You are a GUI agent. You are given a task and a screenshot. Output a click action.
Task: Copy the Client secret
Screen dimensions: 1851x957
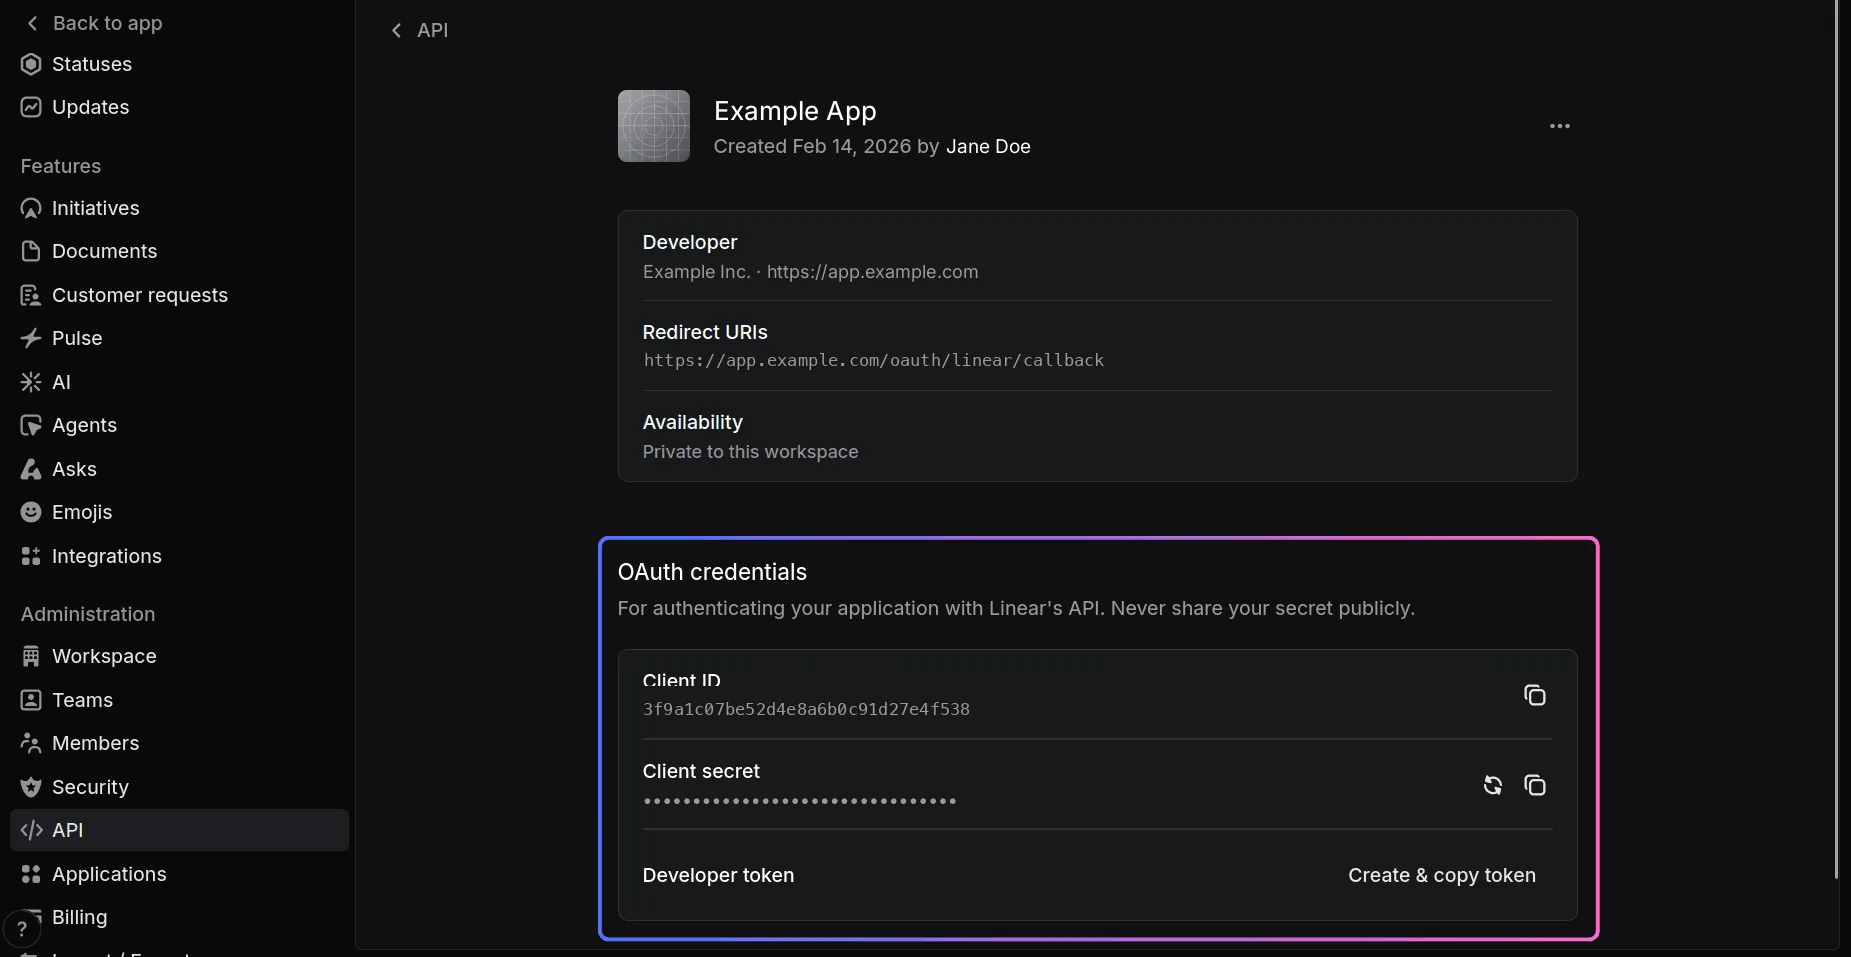point(1534,785)
